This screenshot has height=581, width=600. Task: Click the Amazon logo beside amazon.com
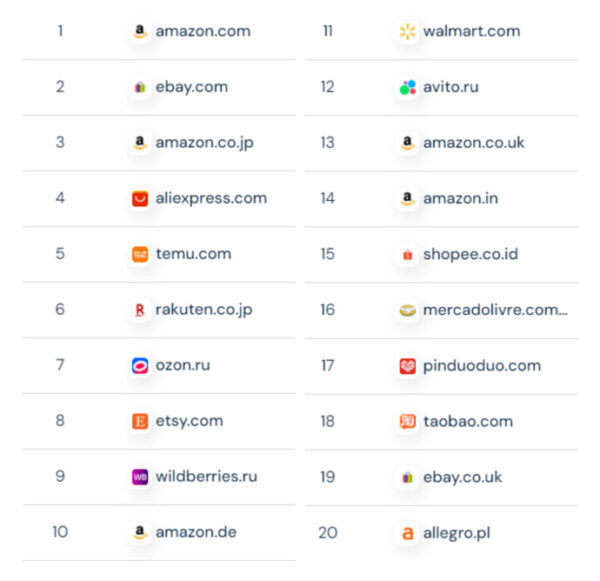[x=140, y=31]
